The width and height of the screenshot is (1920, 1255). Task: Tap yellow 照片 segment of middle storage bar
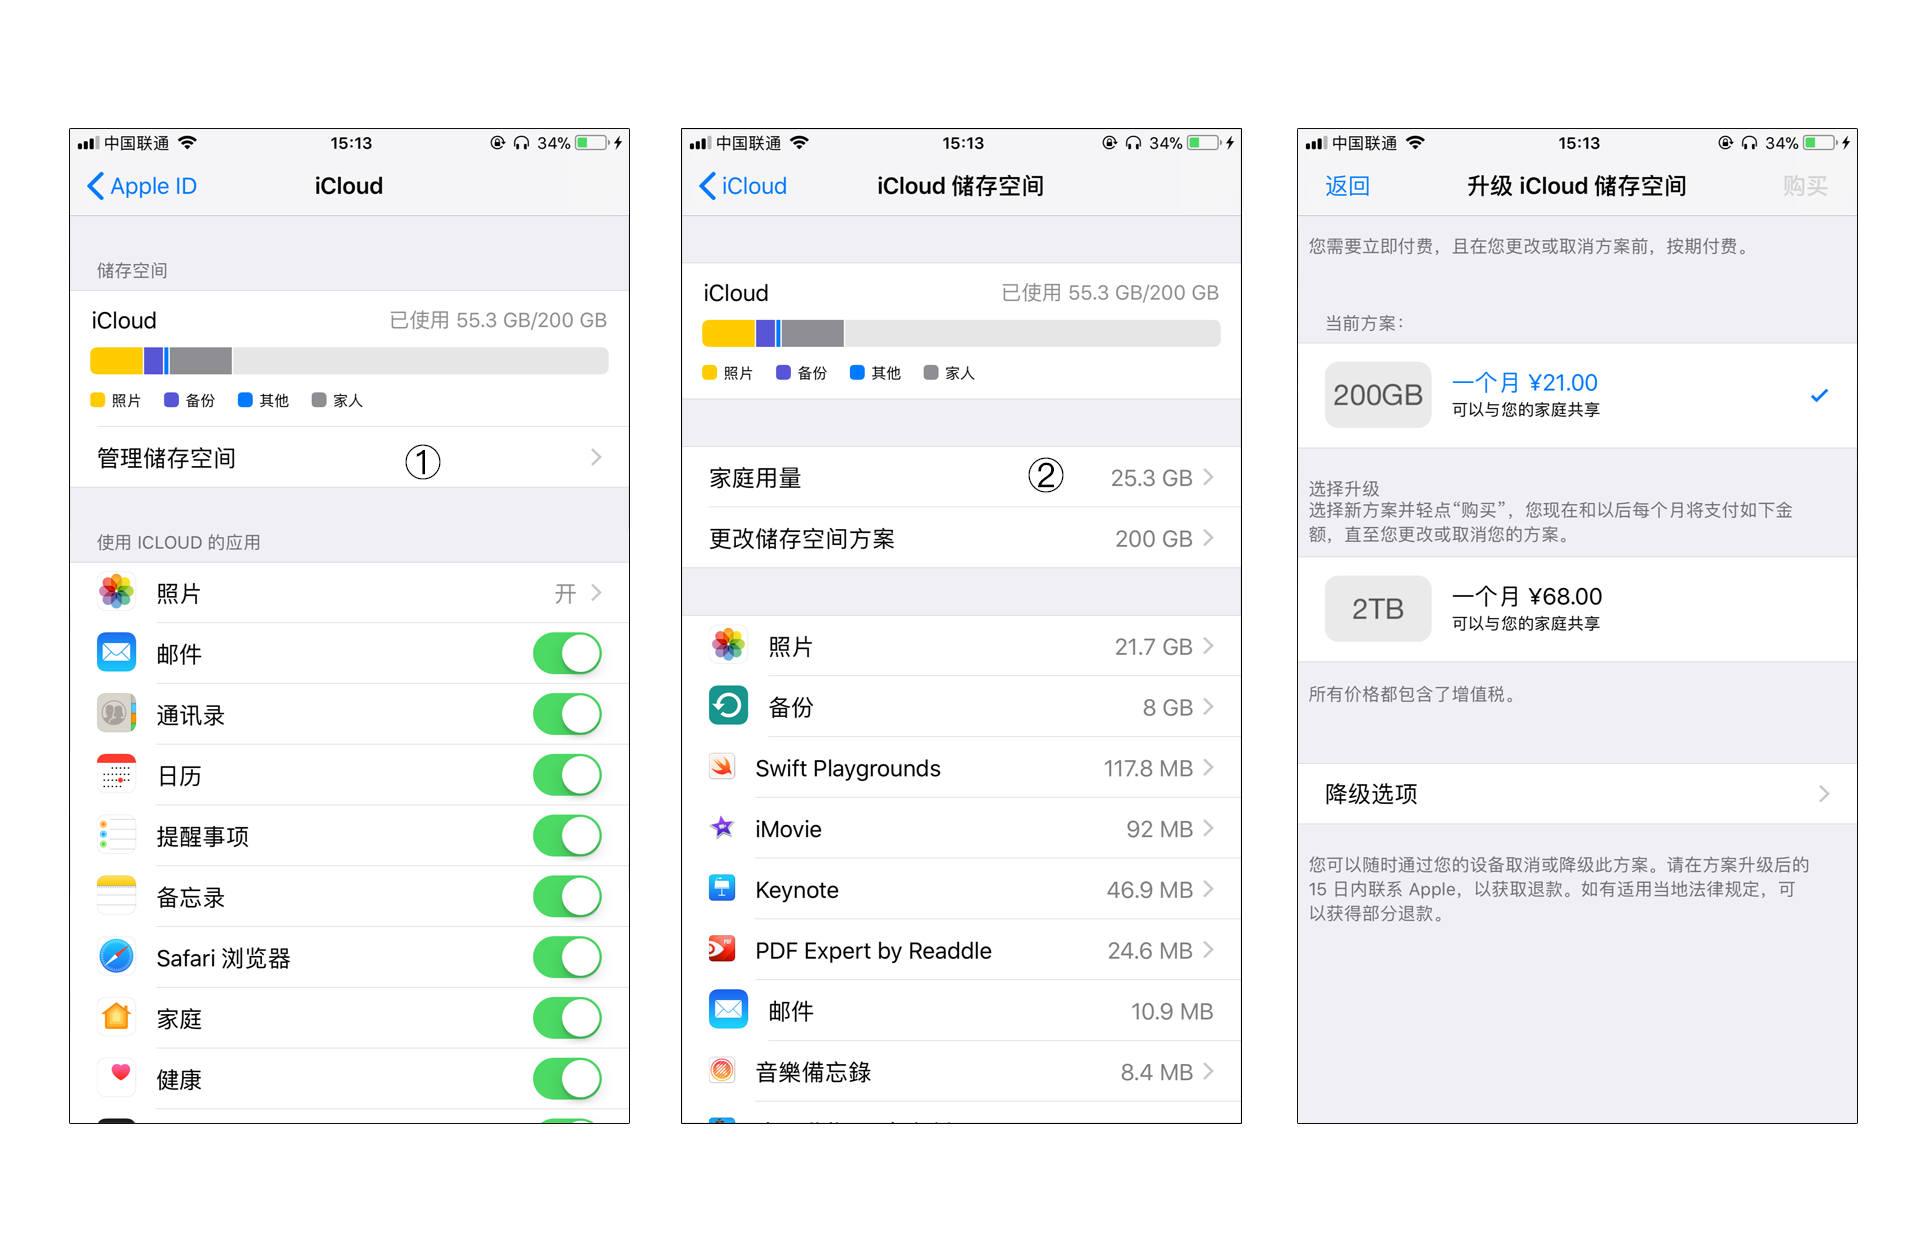pyautogui.click(x=728, y=333)
